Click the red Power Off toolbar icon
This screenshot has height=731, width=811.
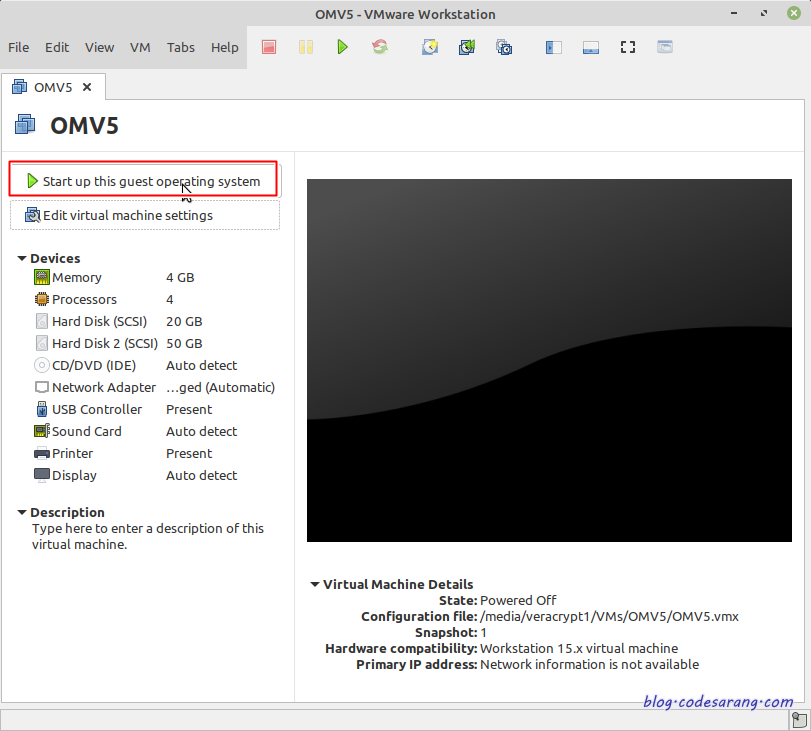[x=269, y=47]
